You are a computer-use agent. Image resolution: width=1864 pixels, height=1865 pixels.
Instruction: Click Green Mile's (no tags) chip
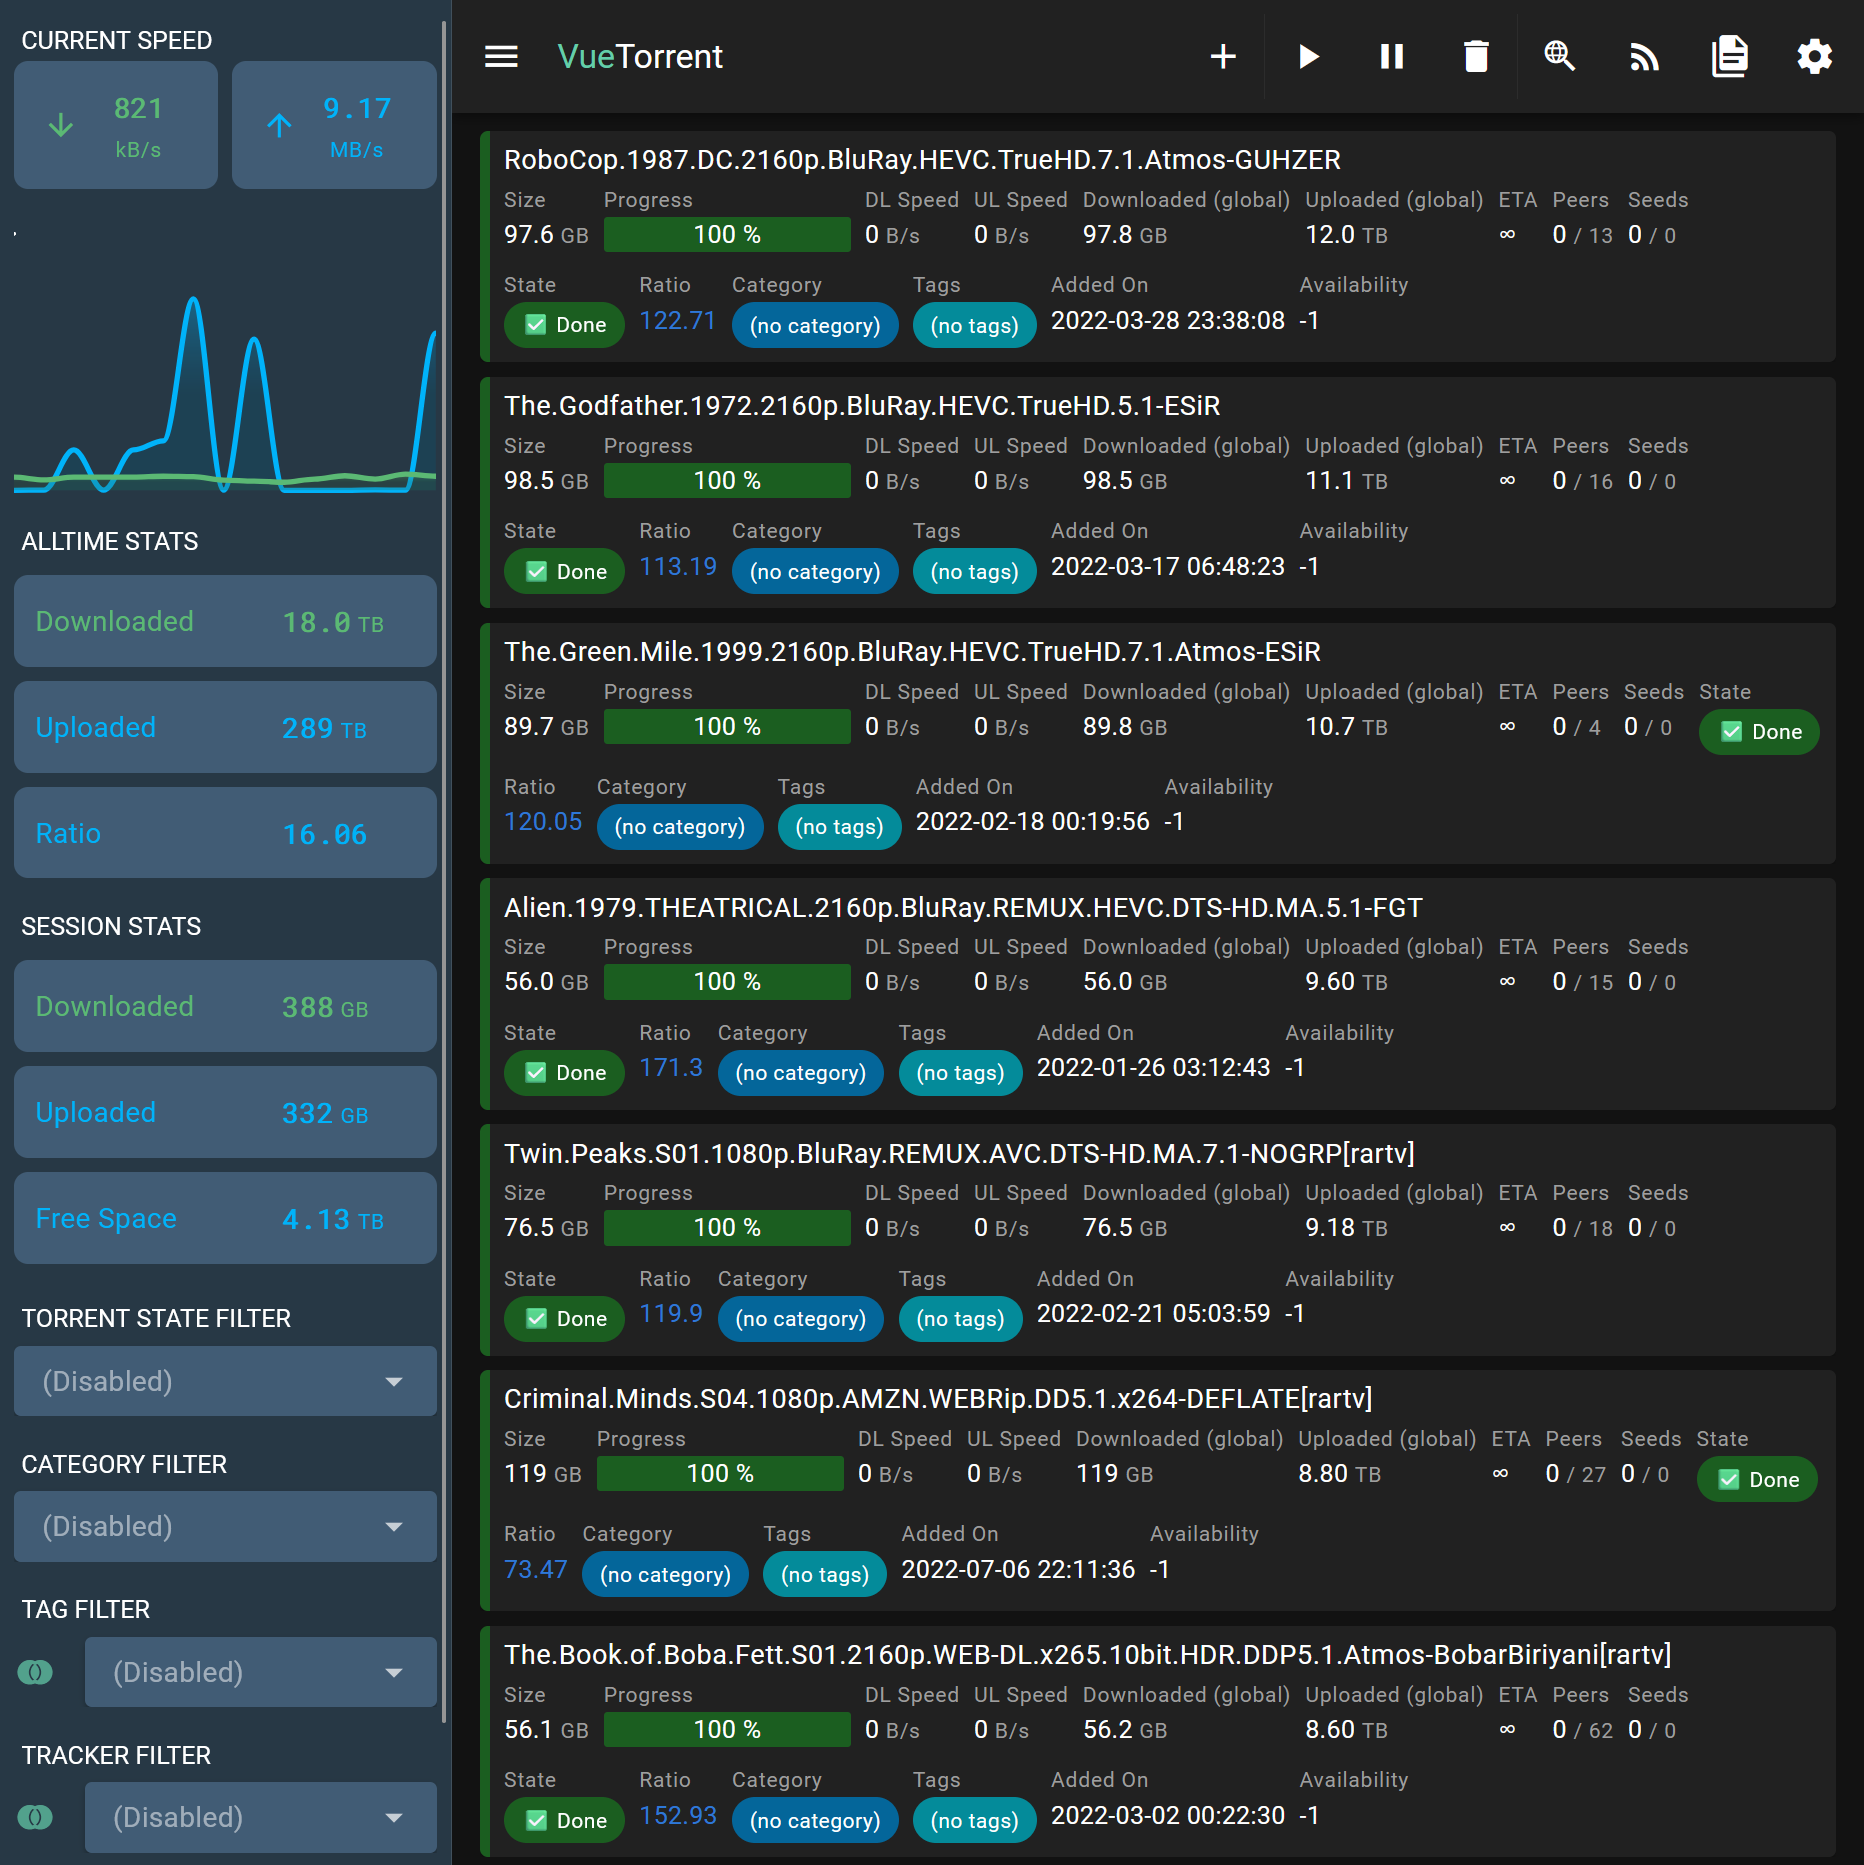(839, 827)
